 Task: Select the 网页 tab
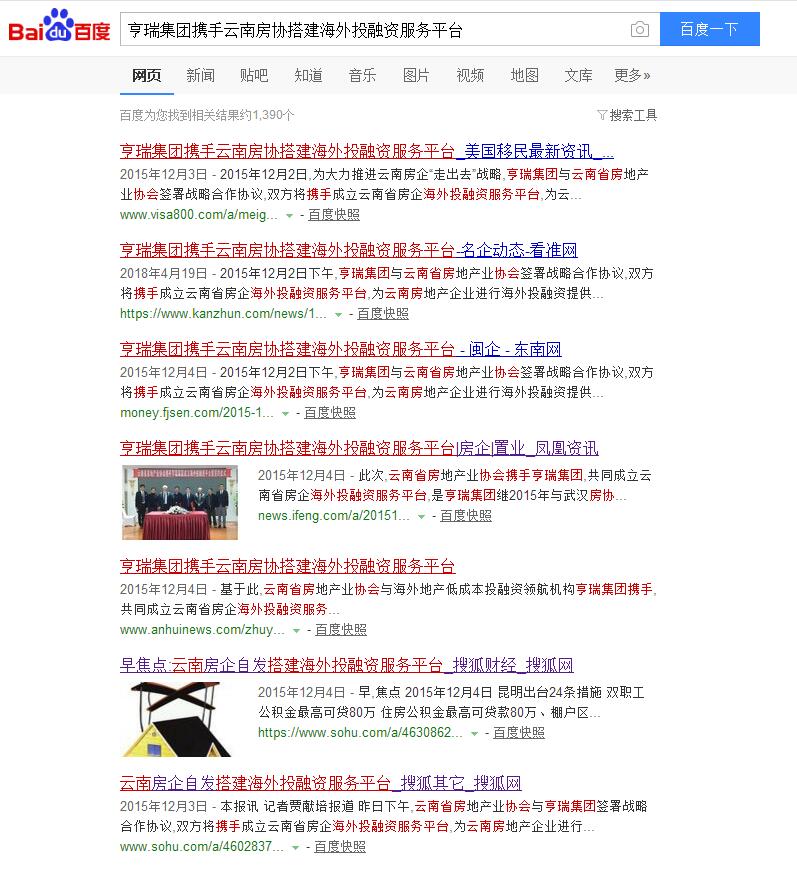coord(147,75)
